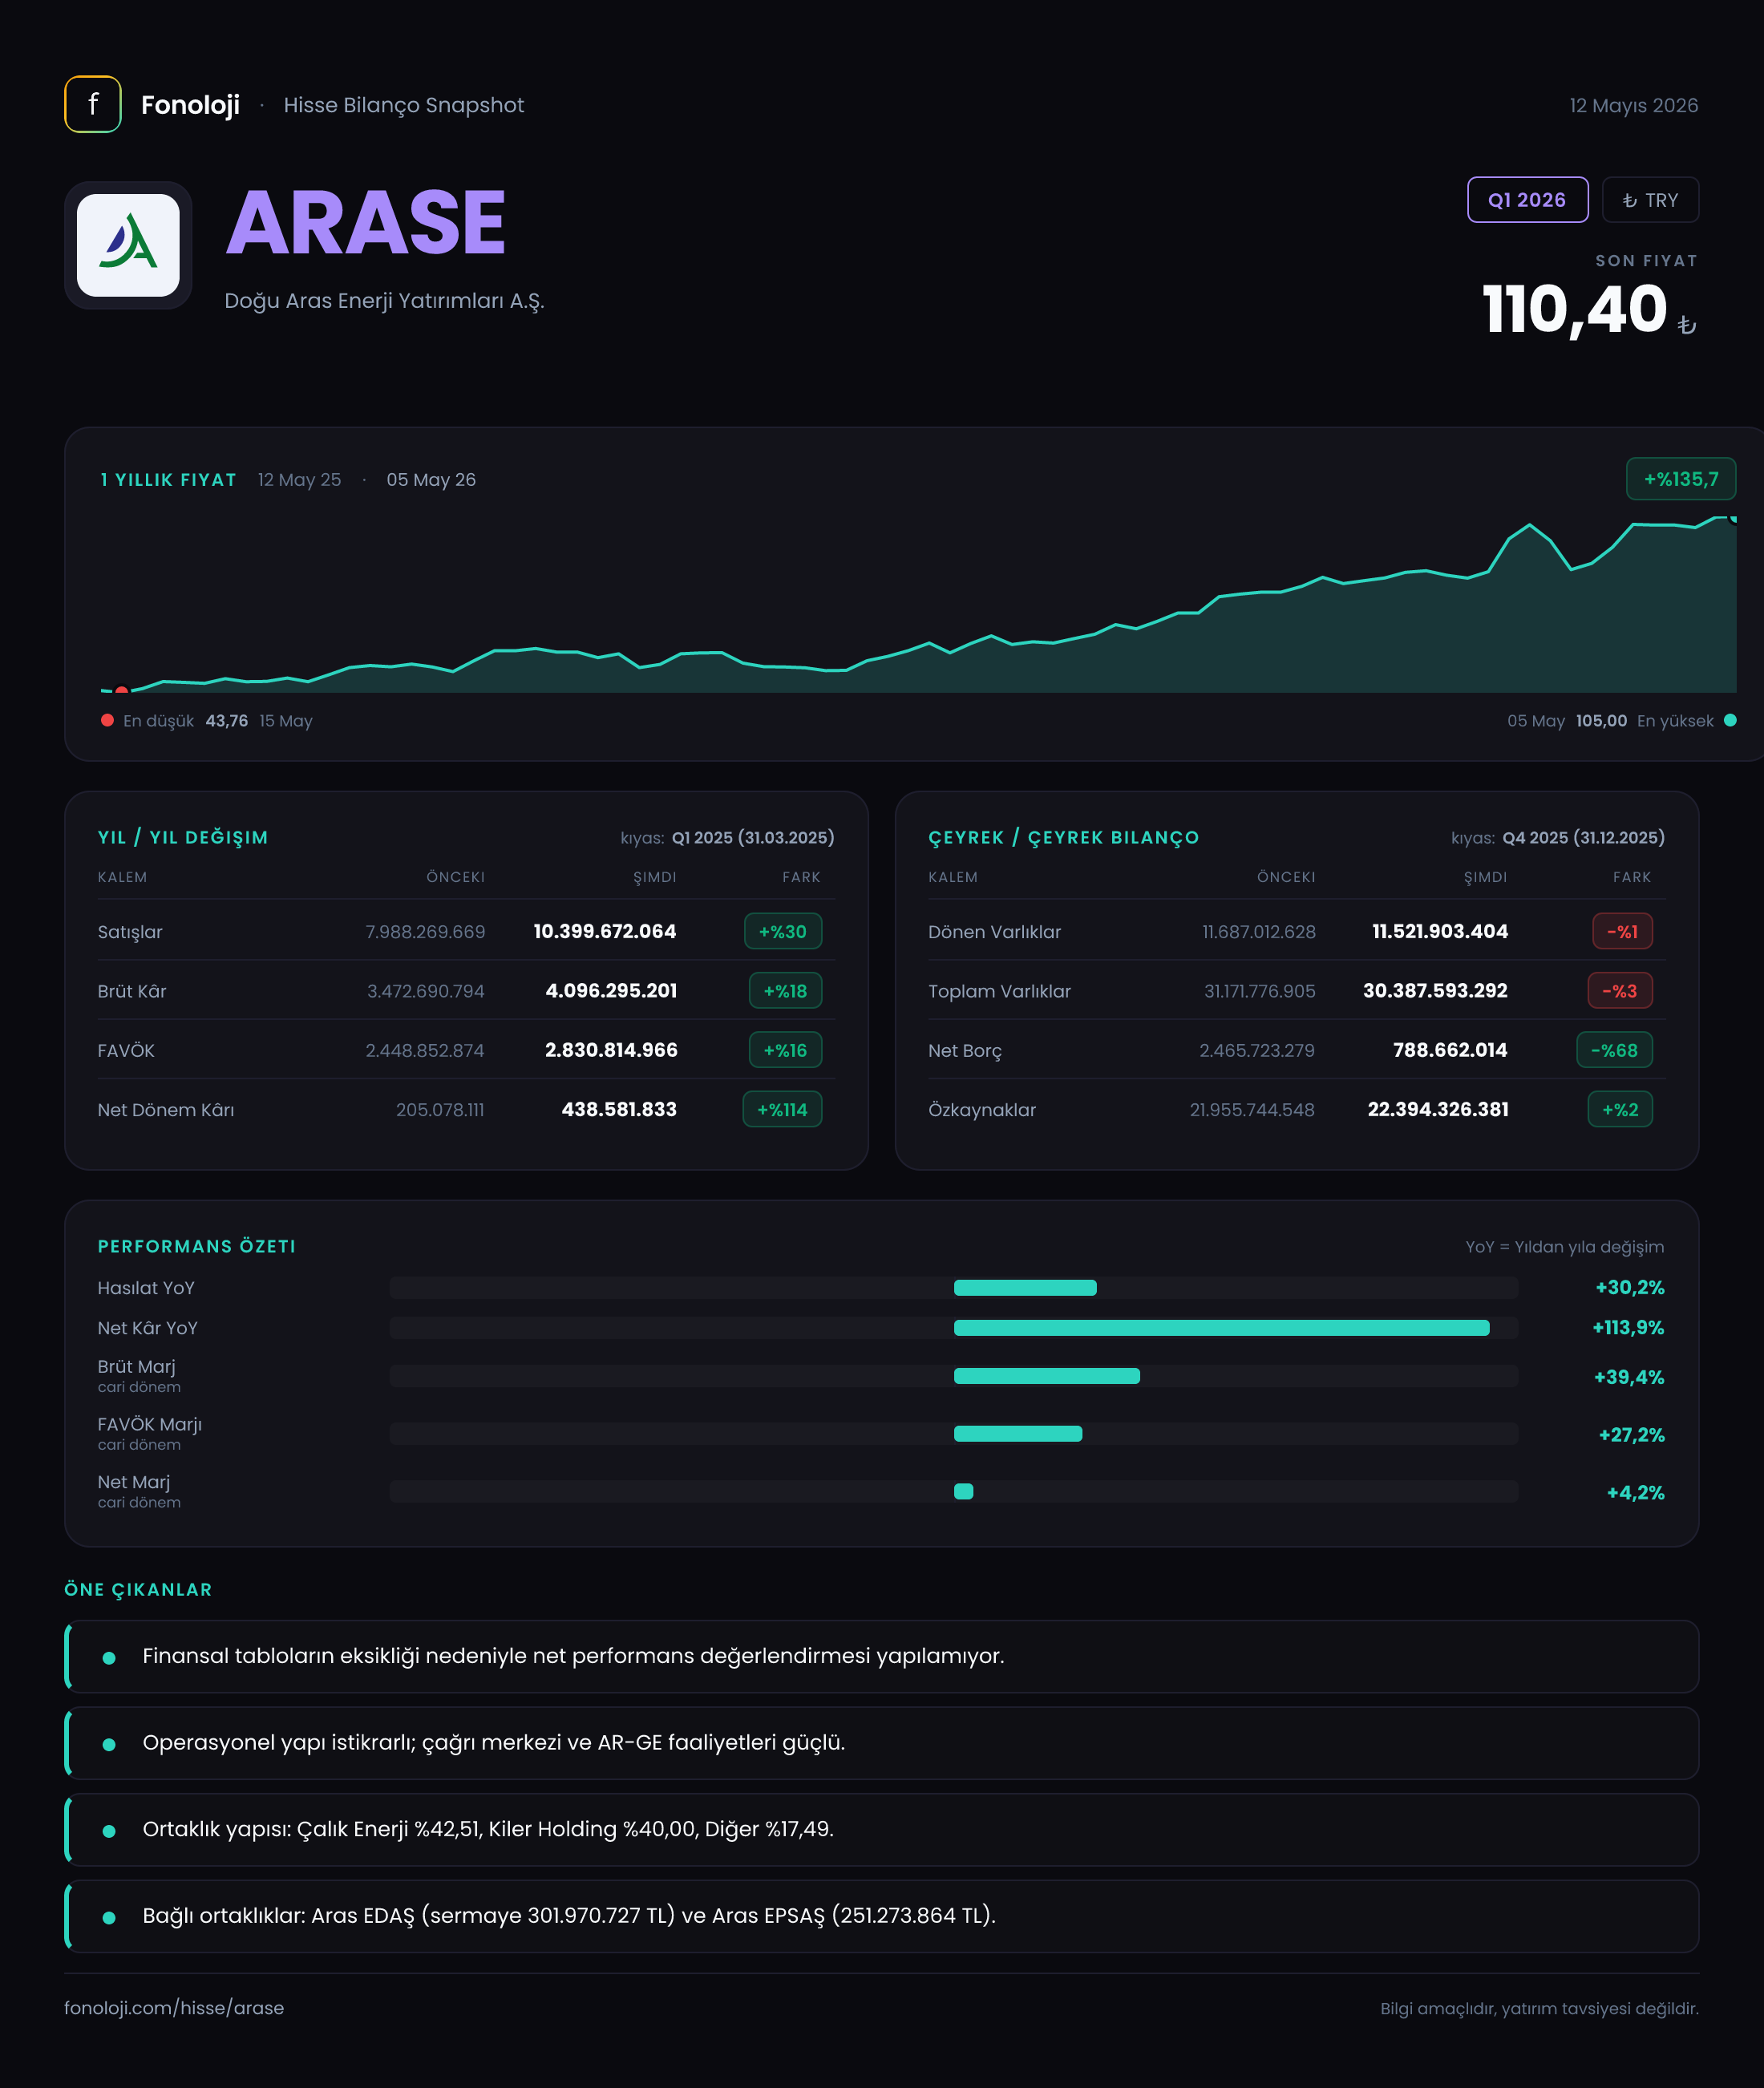Click the Toplam Varlıklar value 30.387.593.292
Viewport: 1764px width, 2088px height.
click(x=1435, y=991)
